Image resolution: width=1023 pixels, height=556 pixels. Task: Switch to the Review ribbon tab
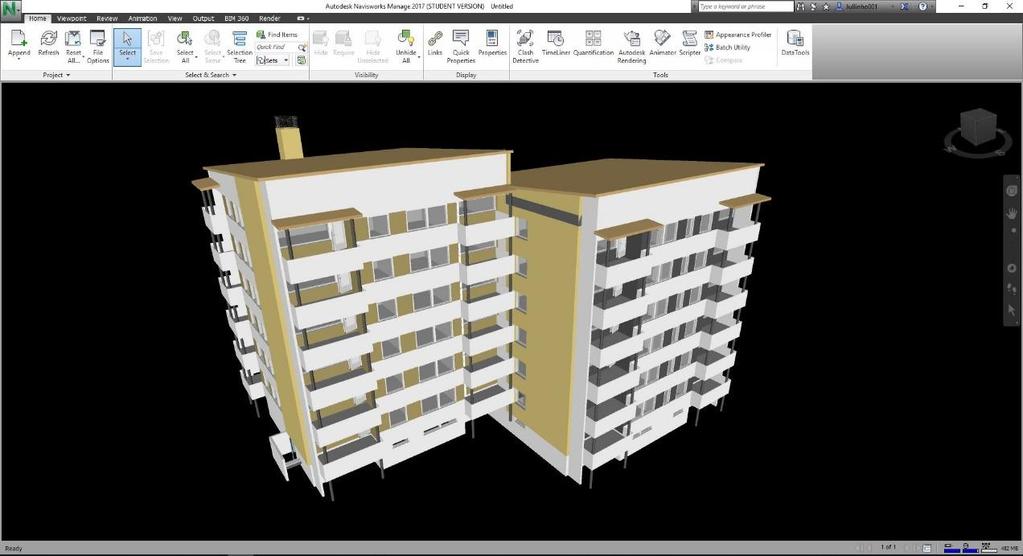pos(107,18)
